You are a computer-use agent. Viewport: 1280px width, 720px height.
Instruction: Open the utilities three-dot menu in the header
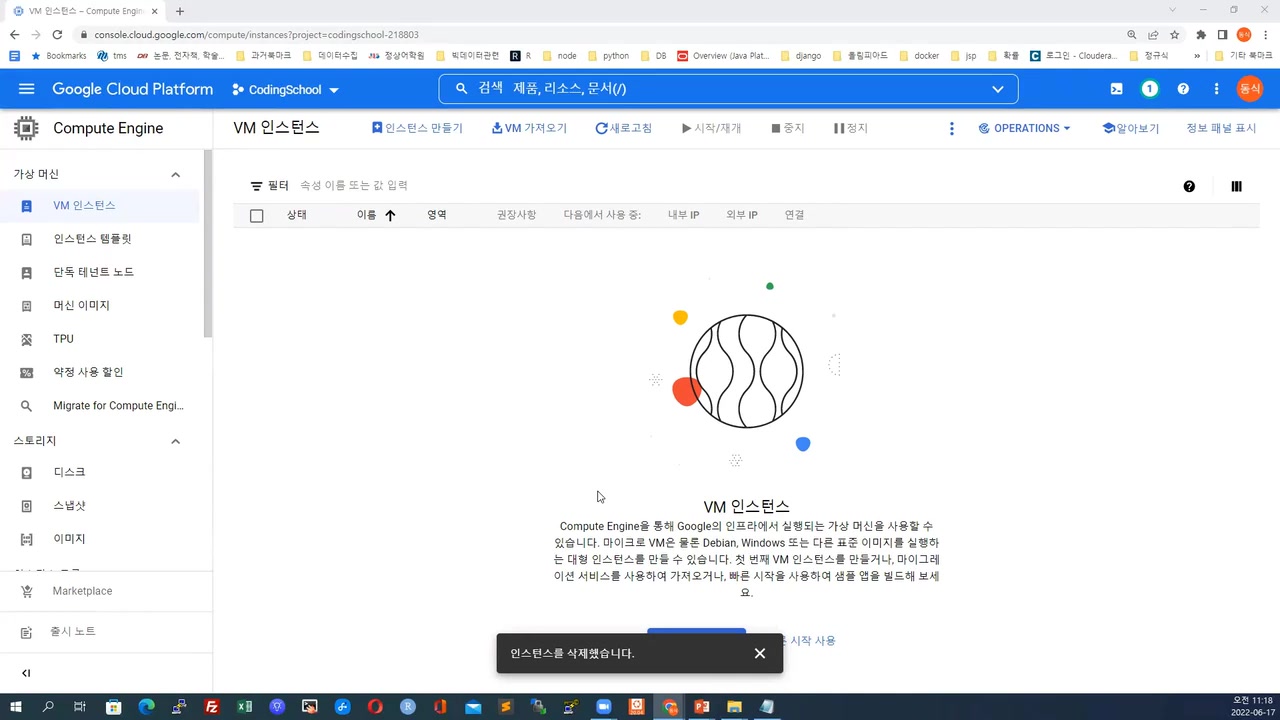pyautogui.click(x=1216, y=89)
